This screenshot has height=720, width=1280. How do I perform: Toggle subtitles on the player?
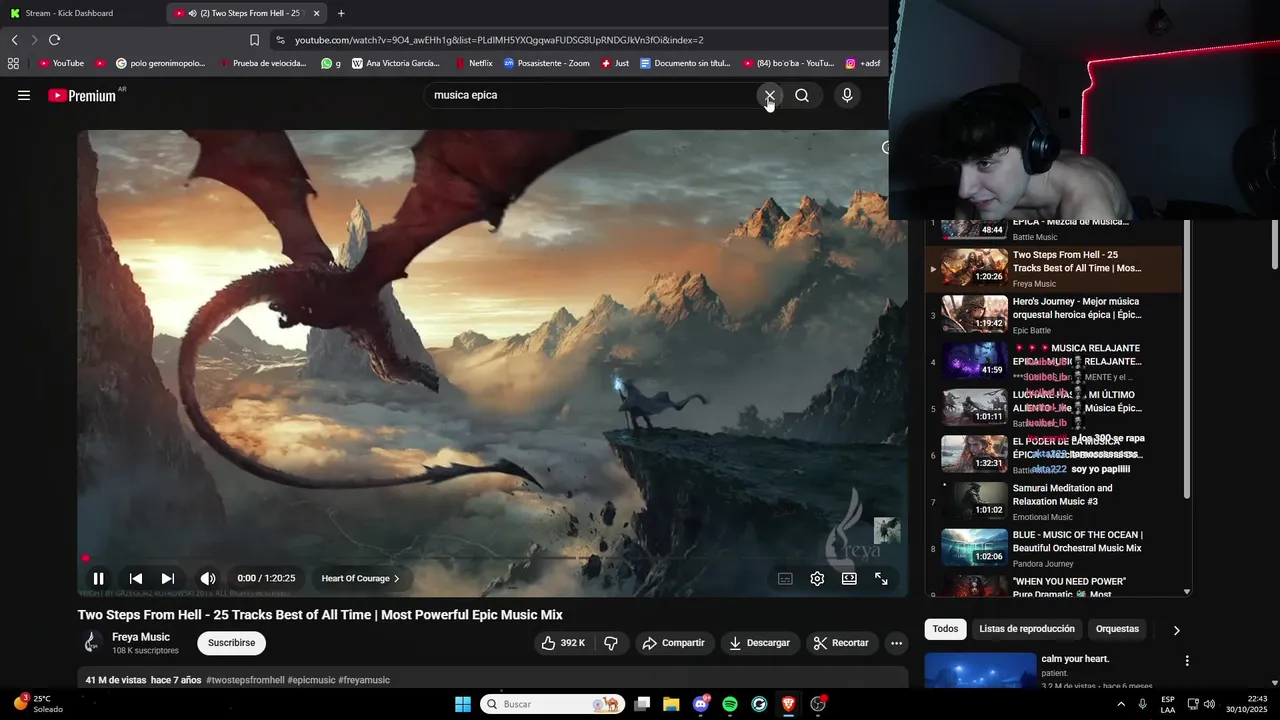[785, 578]
